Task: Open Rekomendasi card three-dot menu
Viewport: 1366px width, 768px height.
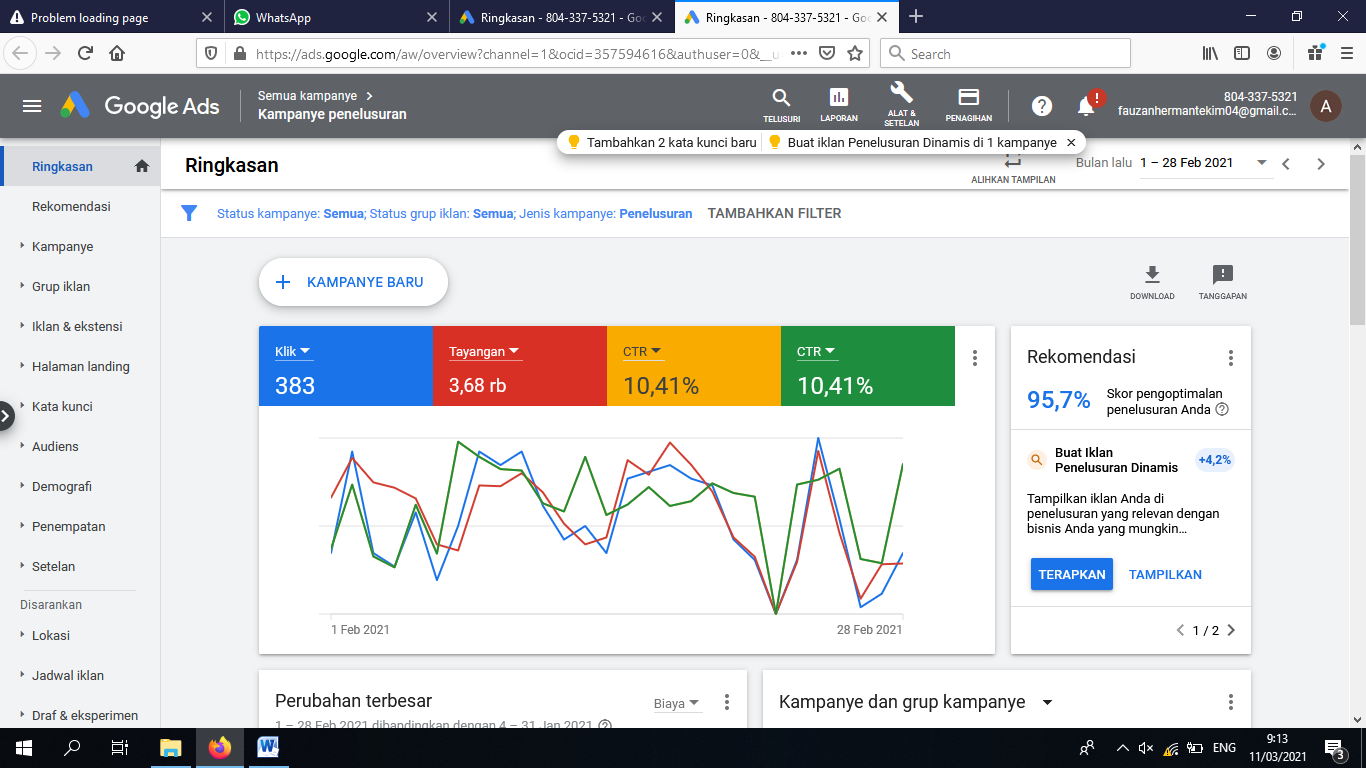Action: tap(1231, 358)
